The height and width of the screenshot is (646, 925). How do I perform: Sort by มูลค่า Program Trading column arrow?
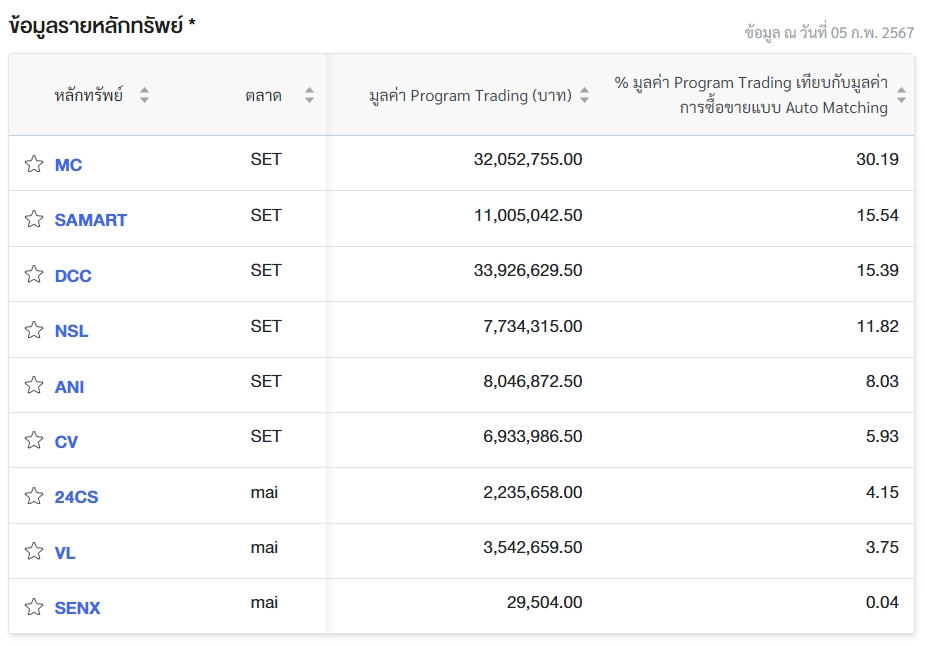[x=585, y=95]
